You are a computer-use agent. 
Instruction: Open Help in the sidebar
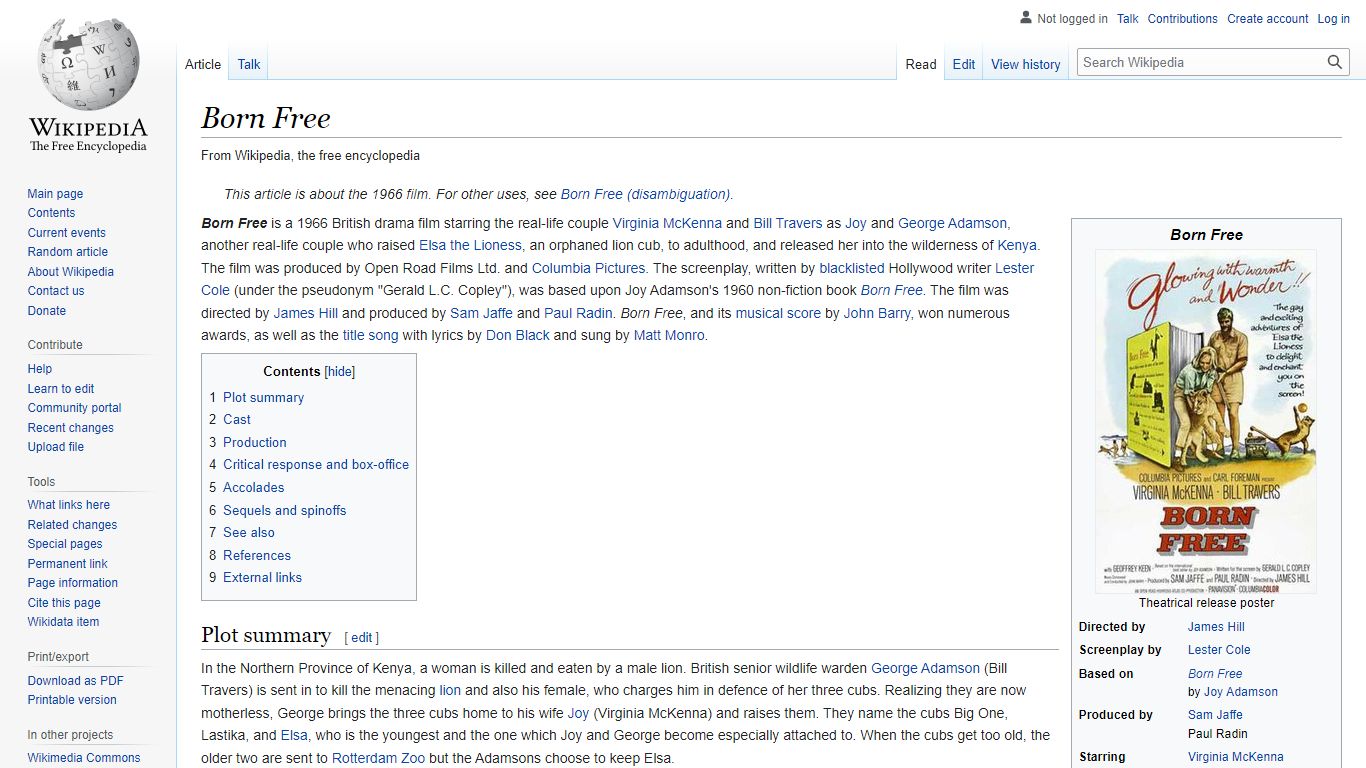click(x=40, y=369)
